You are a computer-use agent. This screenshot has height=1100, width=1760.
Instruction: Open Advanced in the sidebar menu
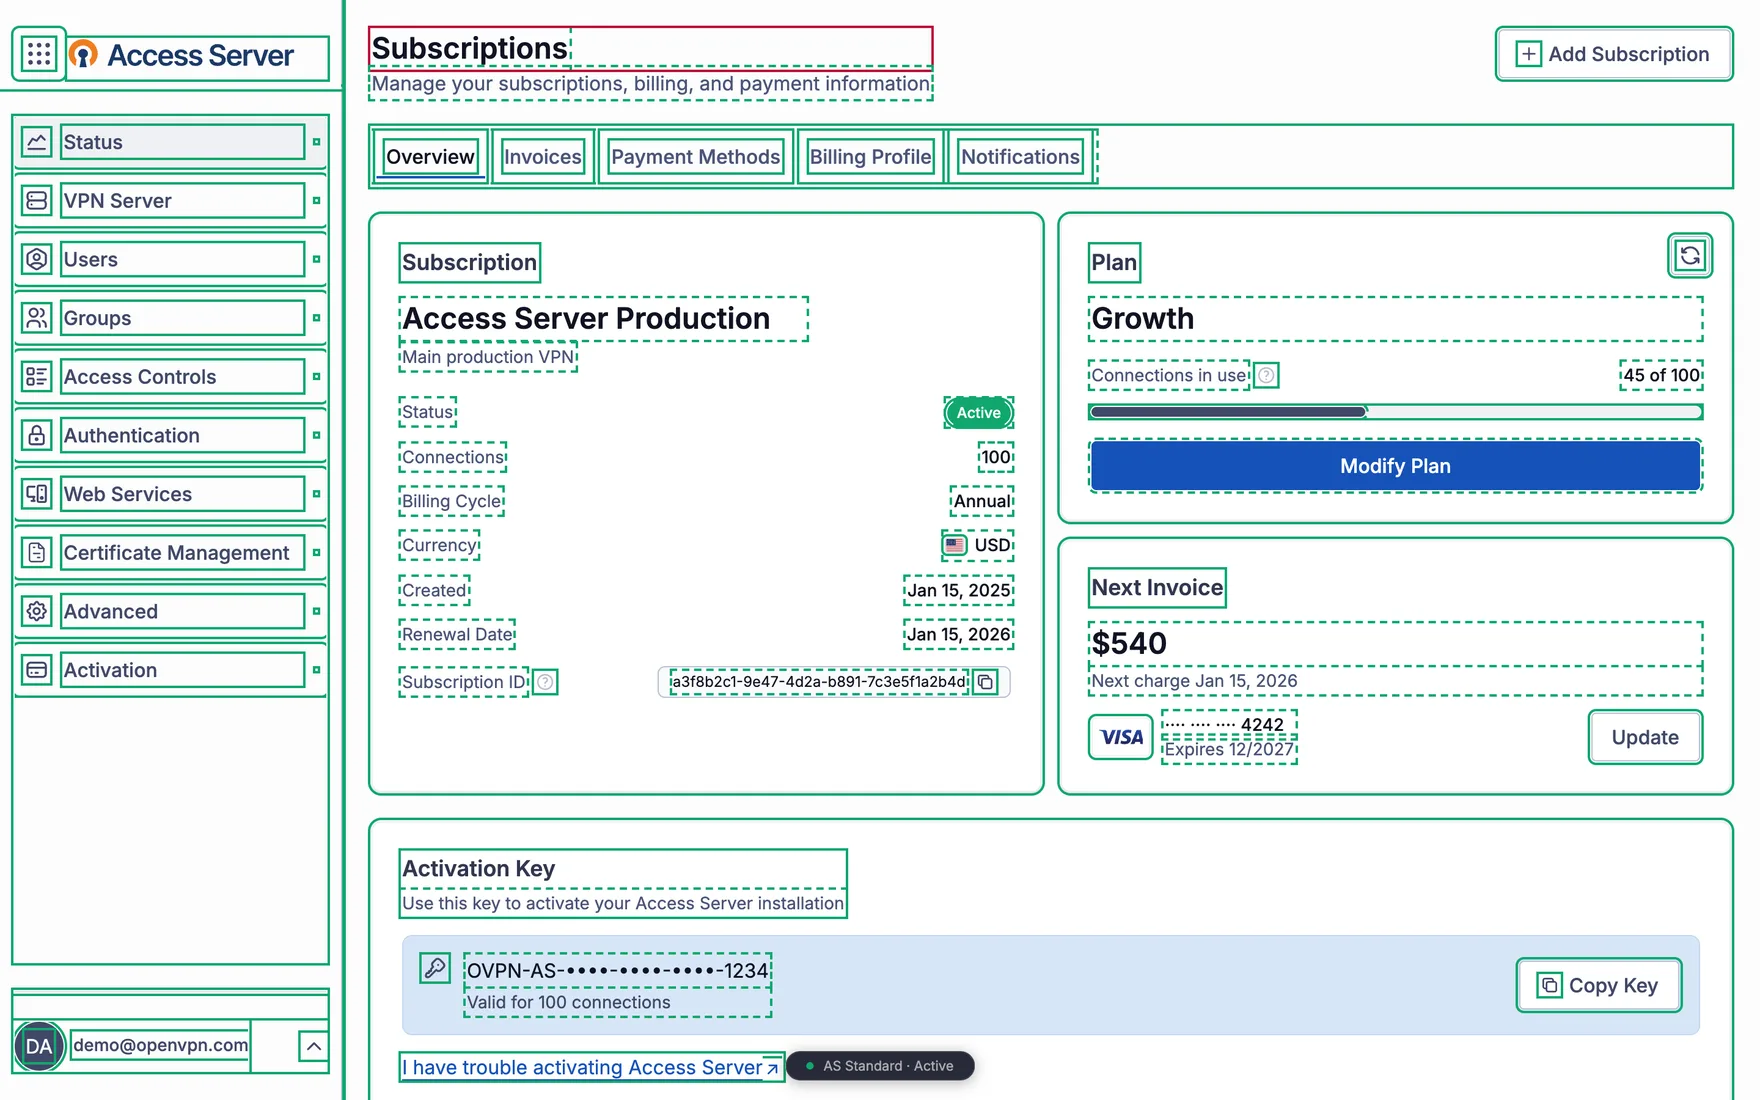pyautogui.click(x=170, y=611)
